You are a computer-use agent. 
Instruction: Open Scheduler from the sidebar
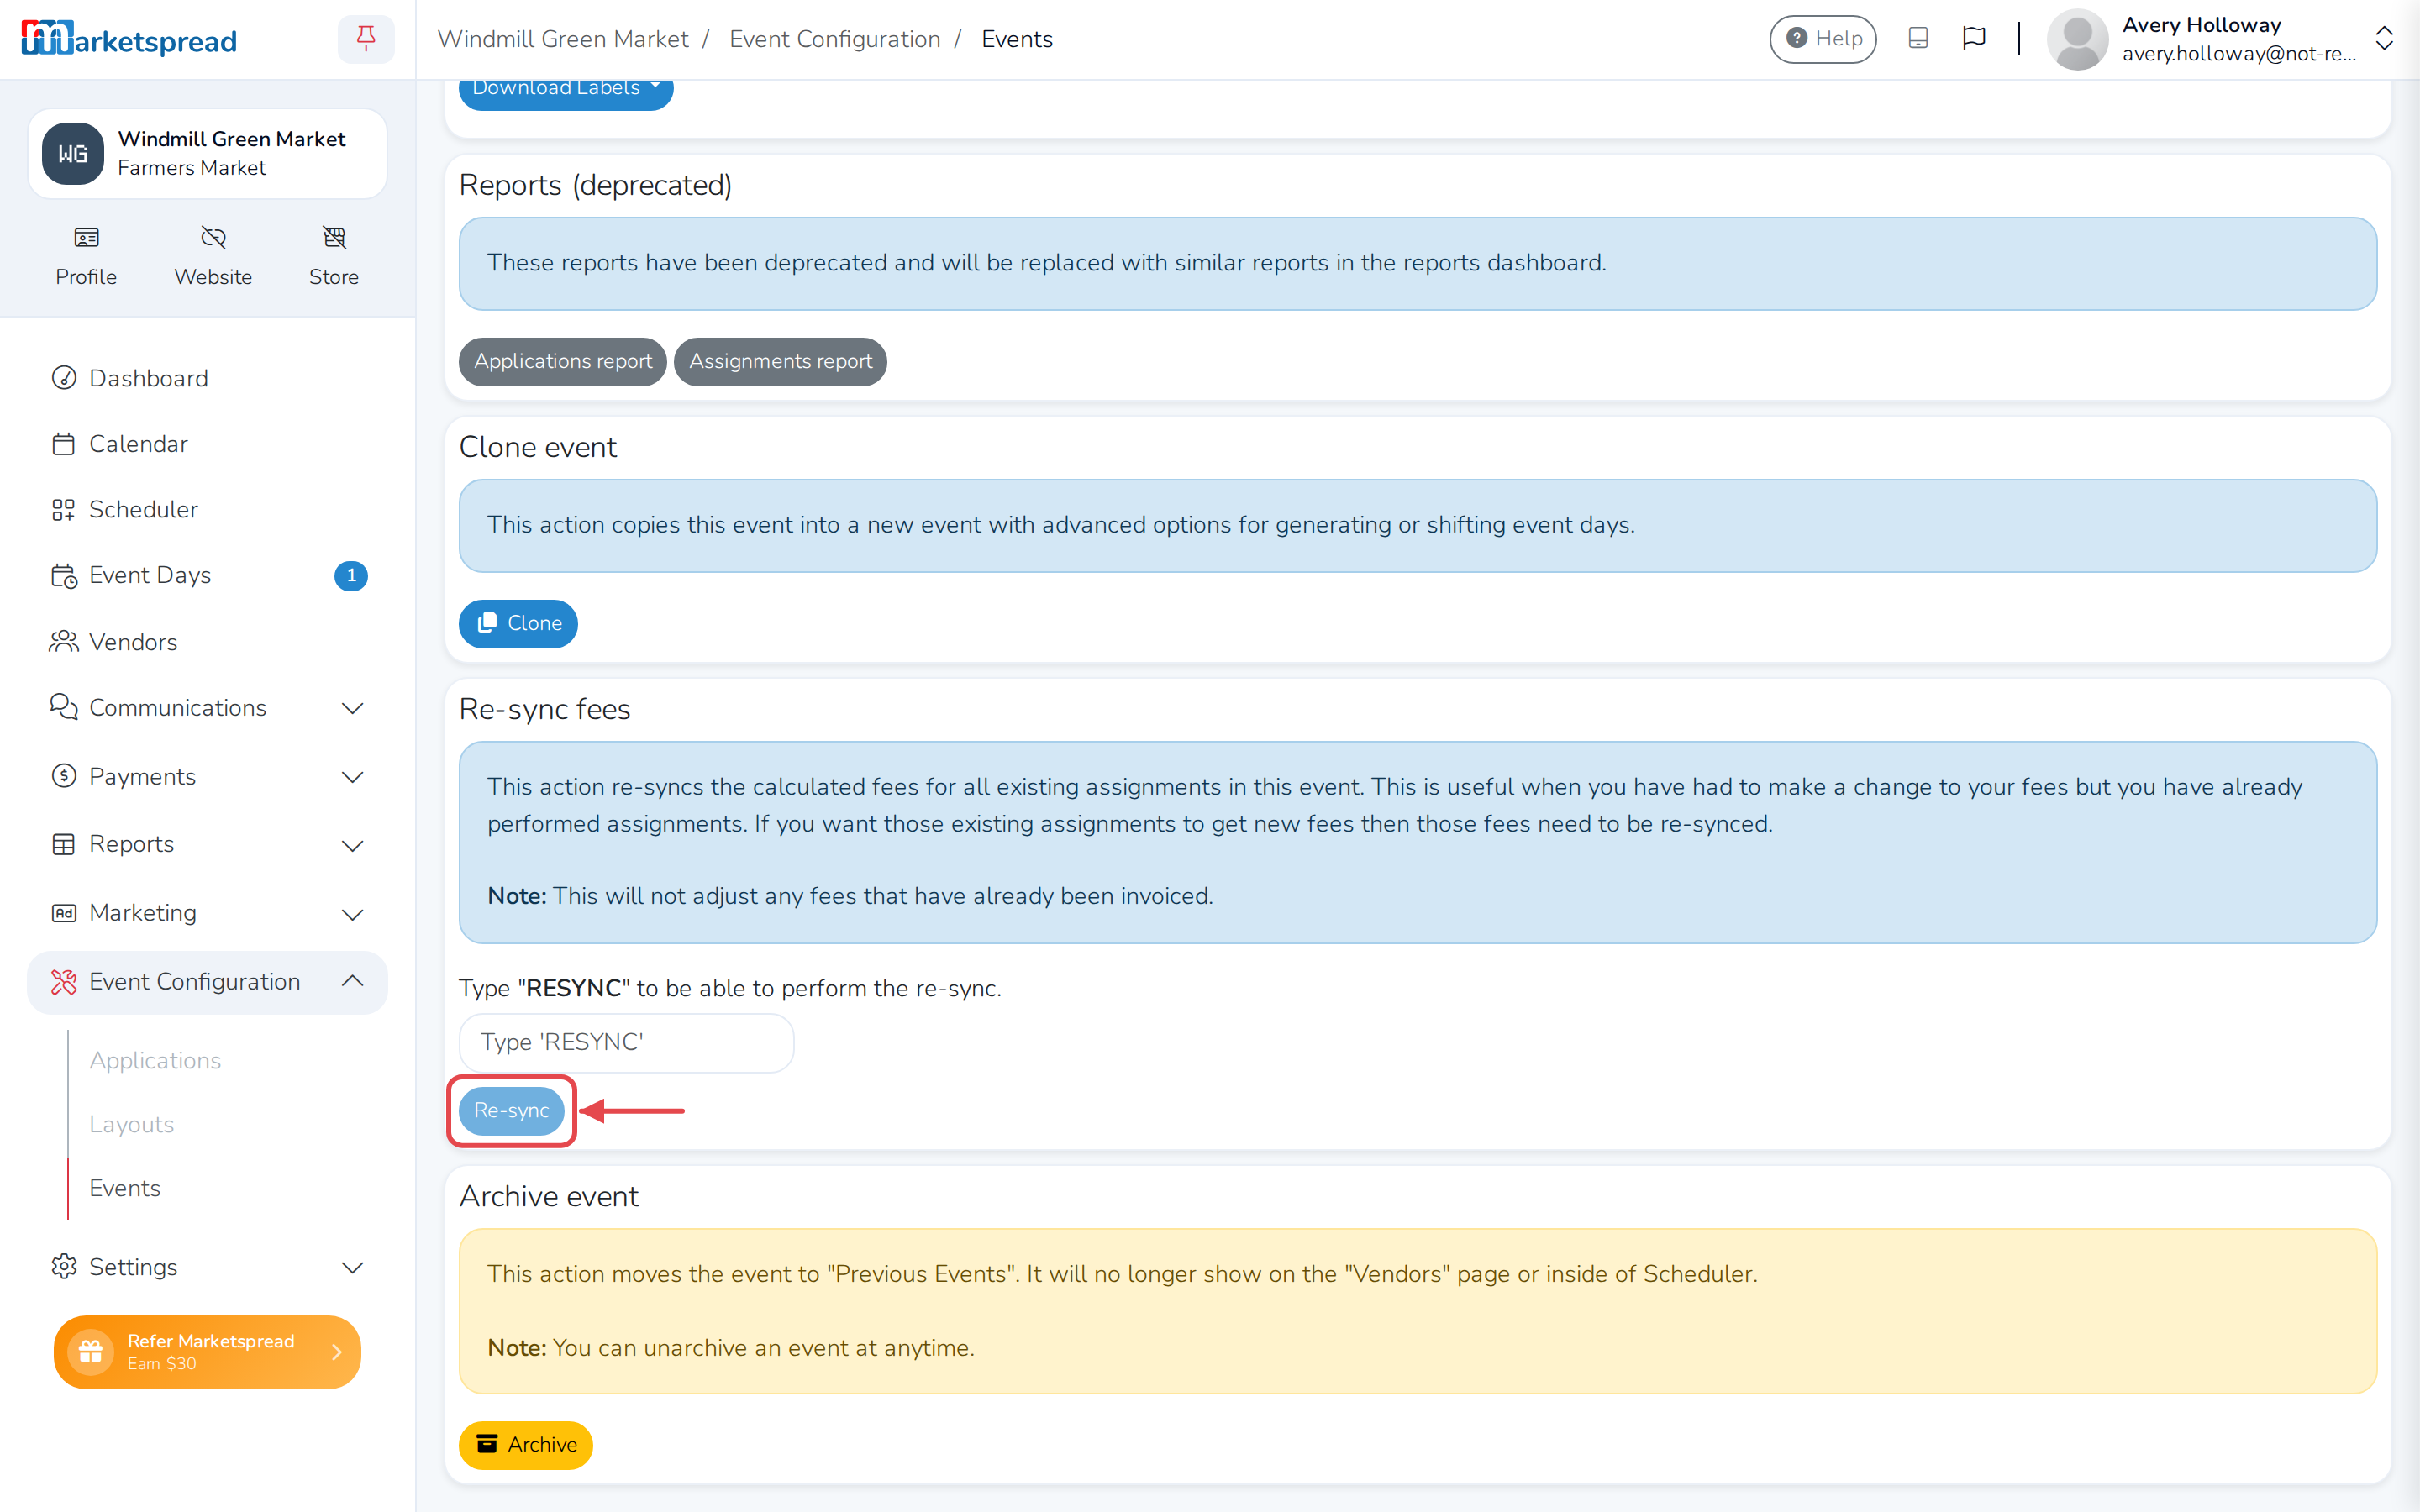tap(207, 509)
